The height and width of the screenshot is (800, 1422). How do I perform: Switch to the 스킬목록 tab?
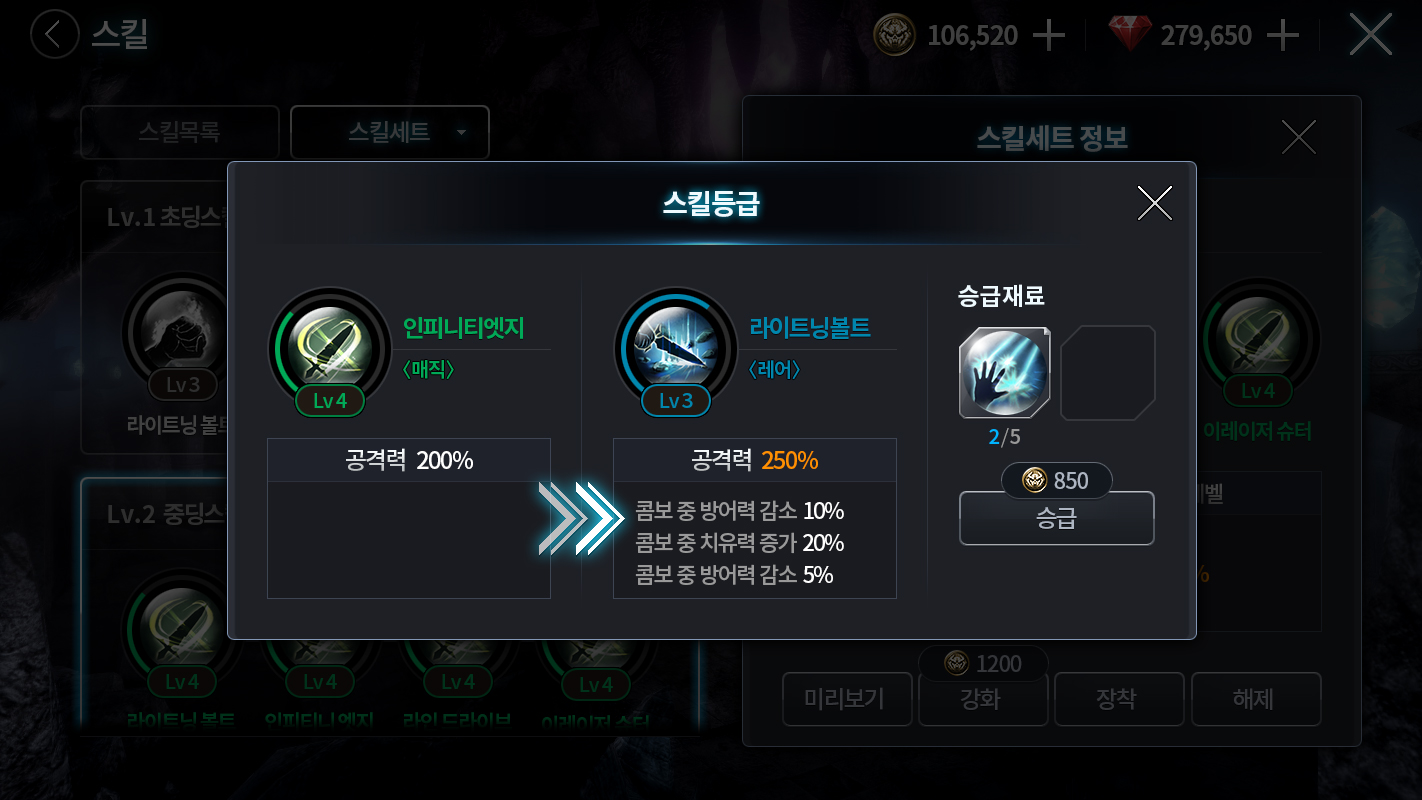click(x=180, y=132)
